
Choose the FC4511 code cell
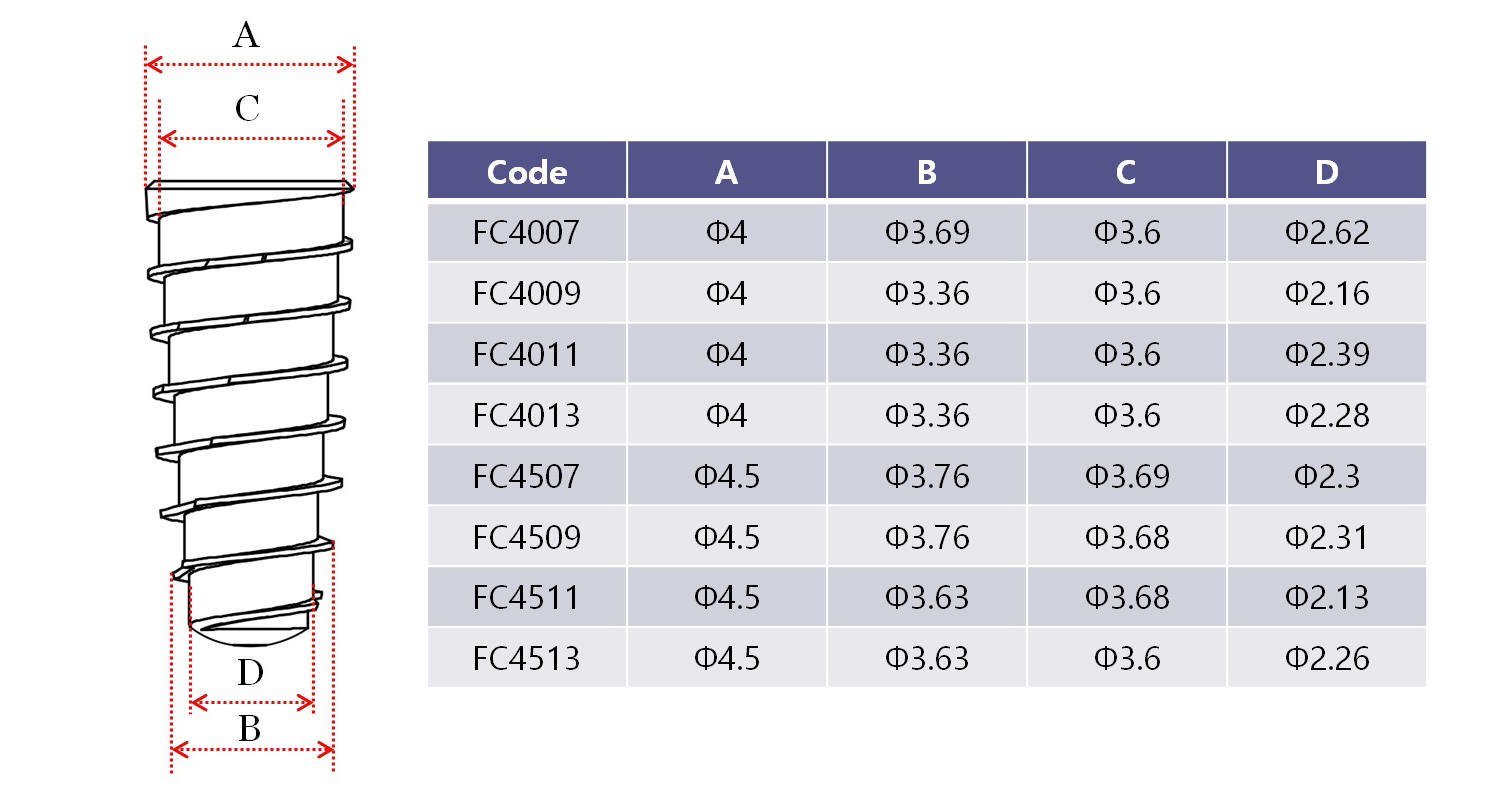[x=527, y=598]
